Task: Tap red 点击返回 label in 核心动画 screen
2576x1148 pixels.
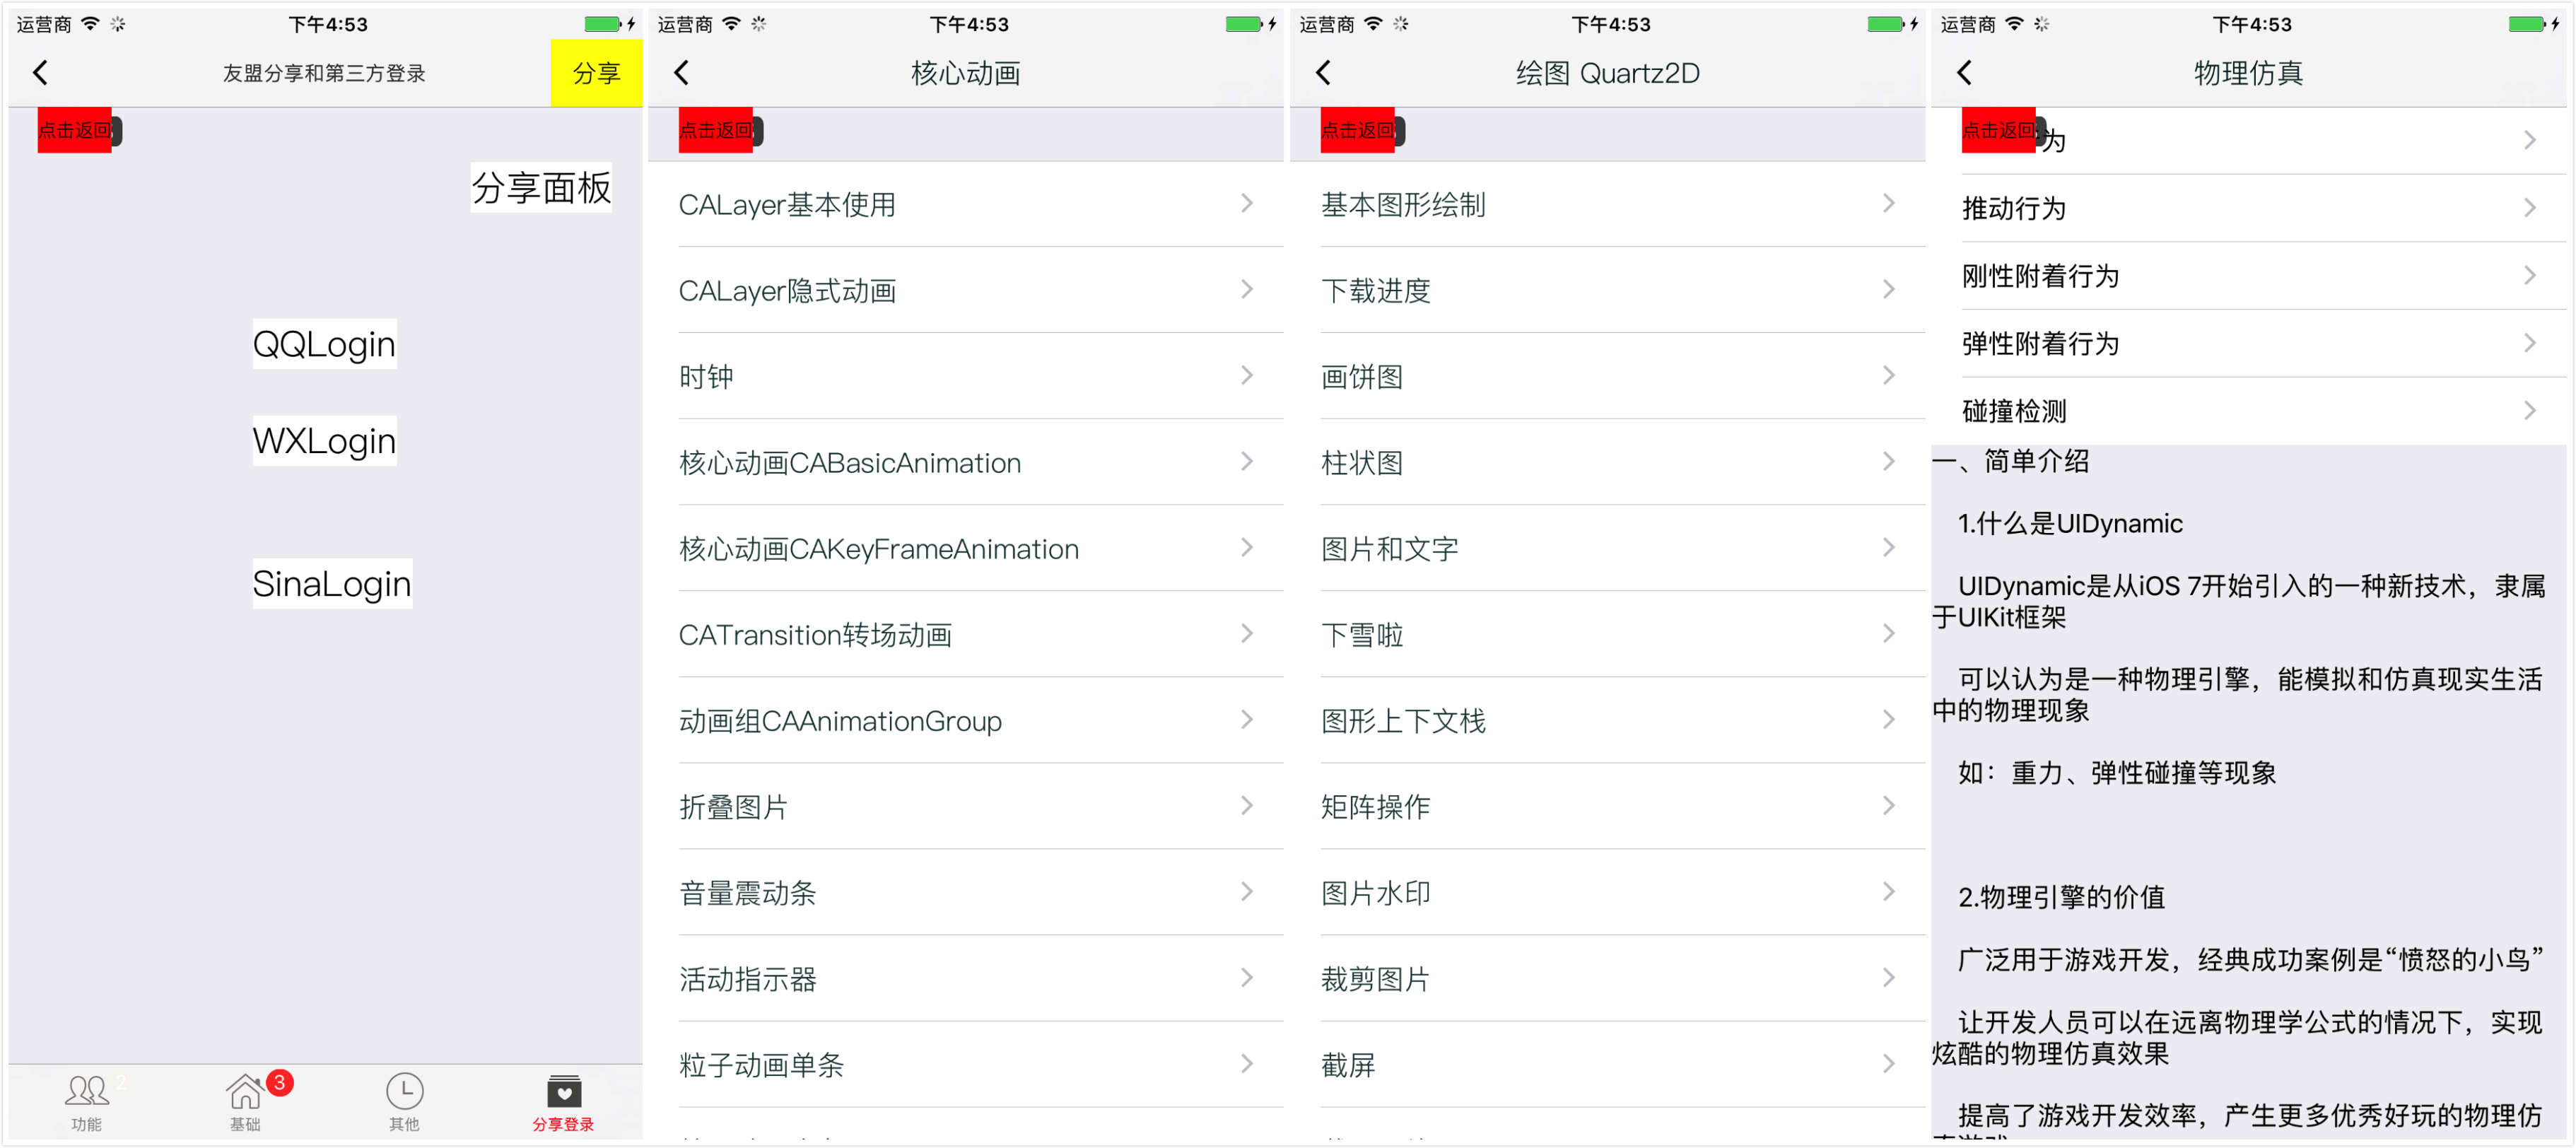Action: coord(716,131)
